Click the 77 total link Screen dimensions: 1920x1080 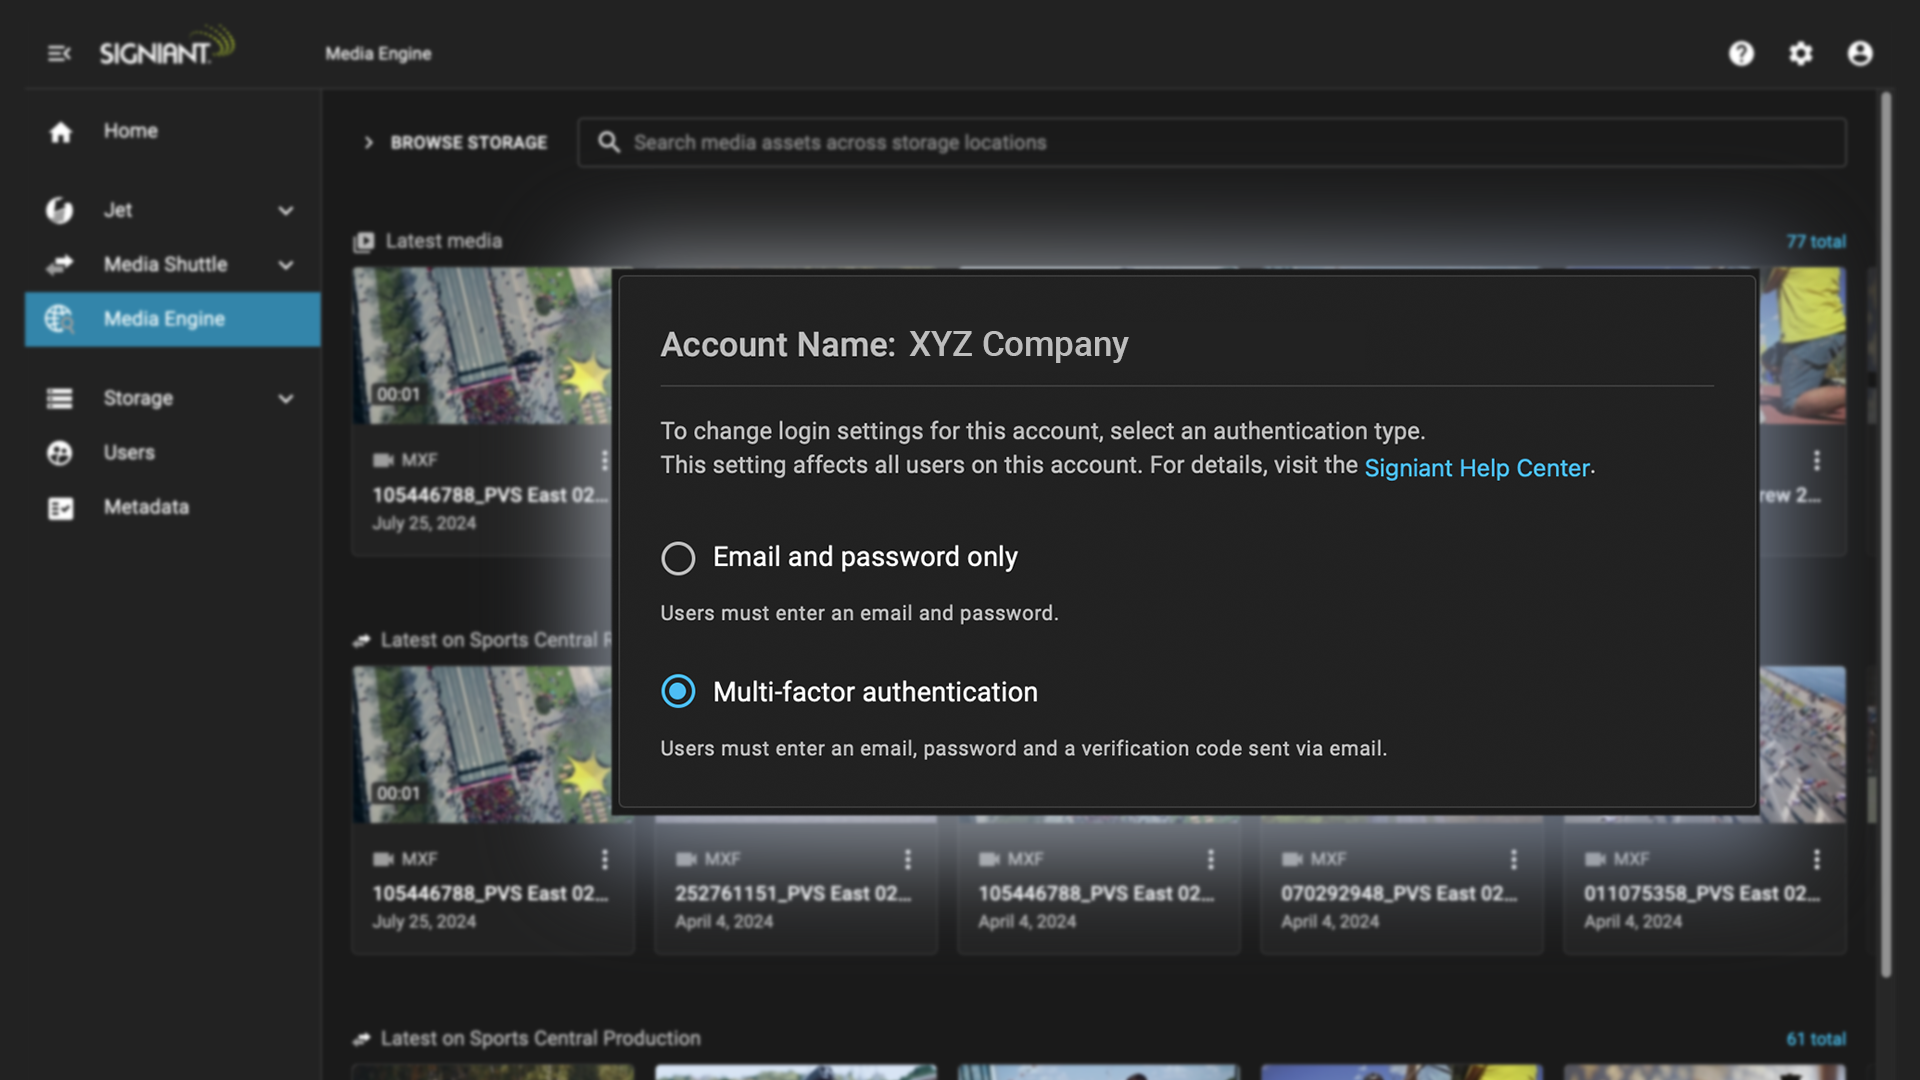click(1815, 242)
